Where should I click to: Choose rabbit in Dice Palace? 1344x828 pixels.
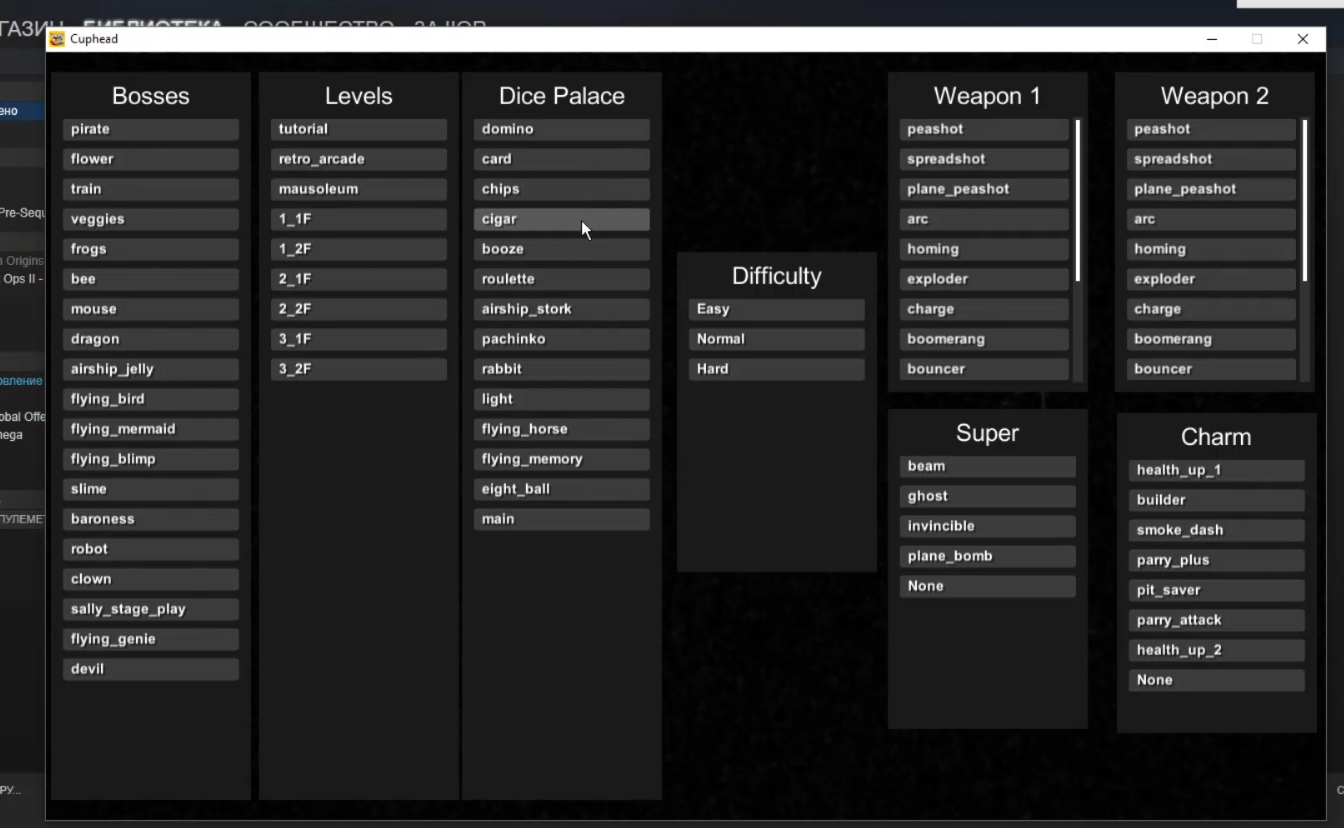click(562, 370)
